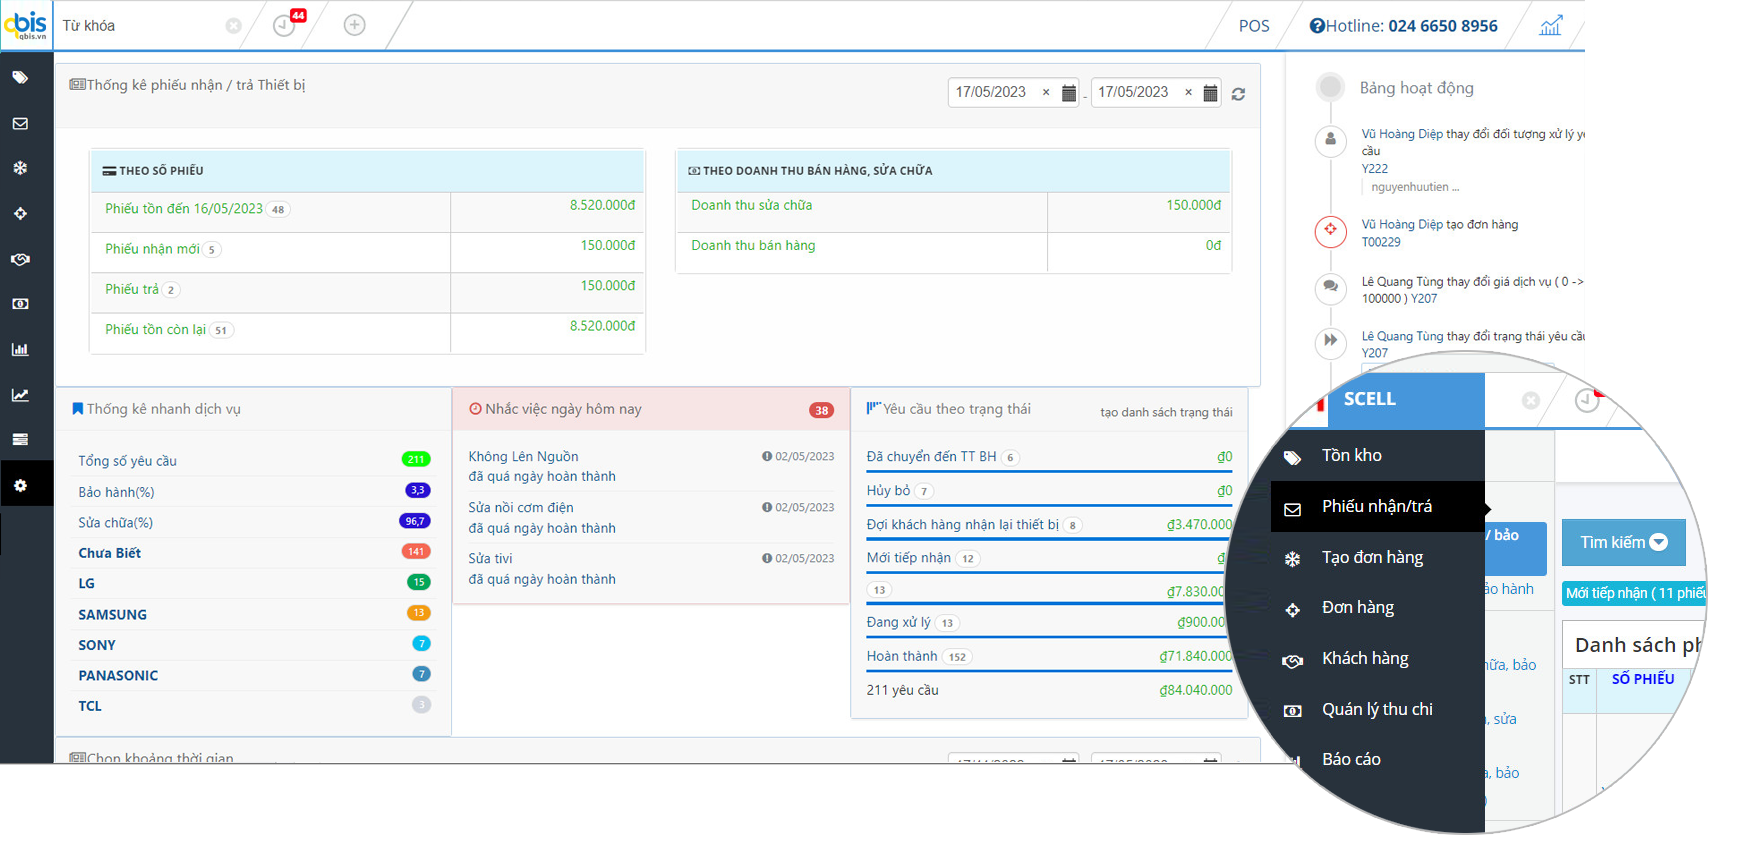Click the user avatar icon in activity timeline
Viewport: 1740px width, 859px height.
pyautogui.click(x=1330, y=140)
